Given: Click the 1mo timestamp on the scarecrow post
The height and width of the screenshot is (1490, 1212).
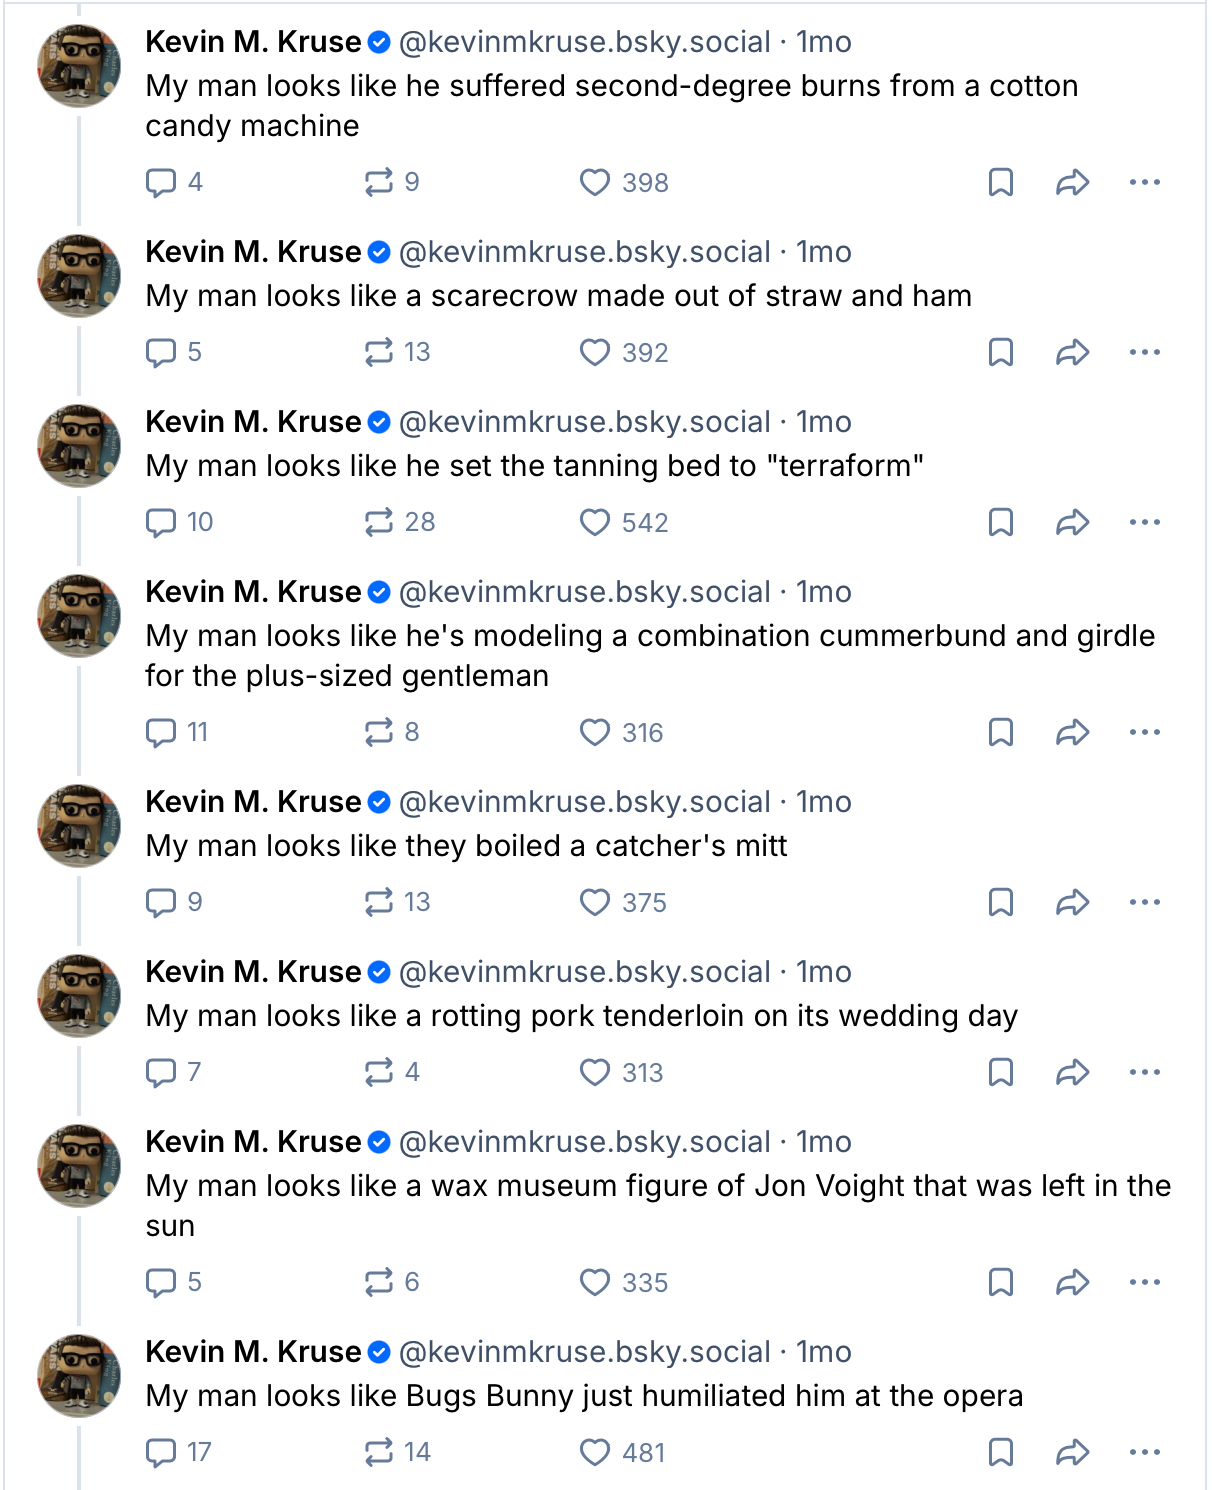Looking at the screenshot, I should coord(824,252).
